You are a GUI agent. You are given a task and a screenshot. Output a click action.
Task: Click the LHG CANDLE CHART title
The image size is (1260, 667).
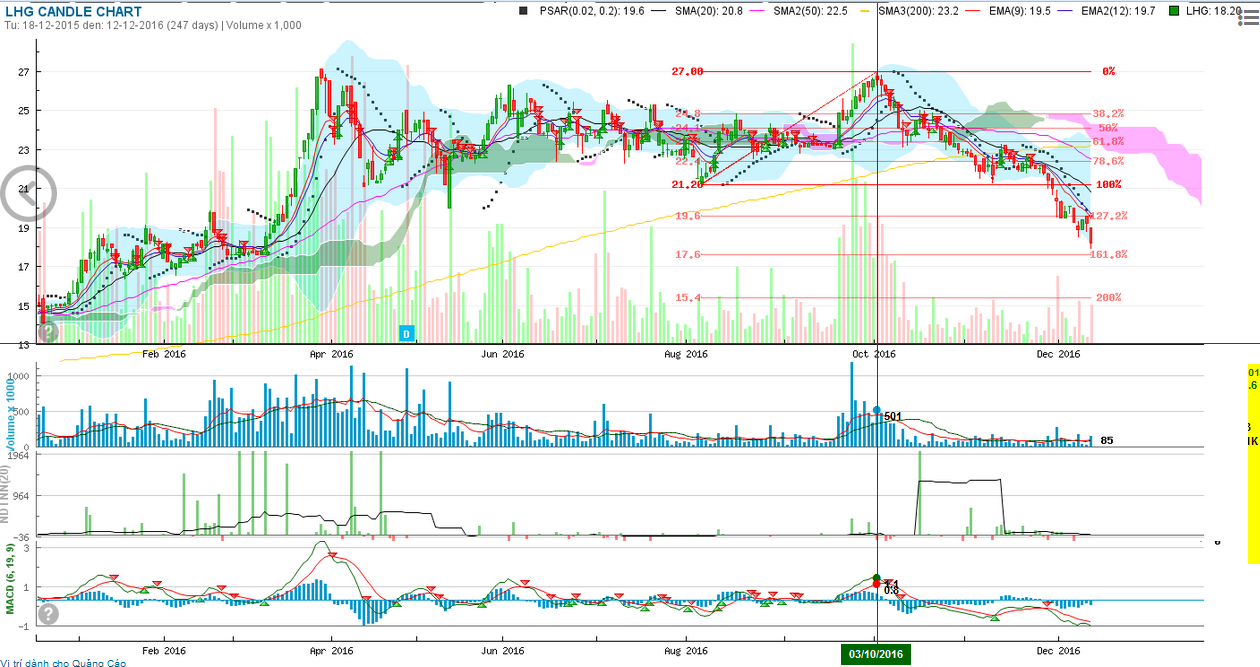coord(73,12)
